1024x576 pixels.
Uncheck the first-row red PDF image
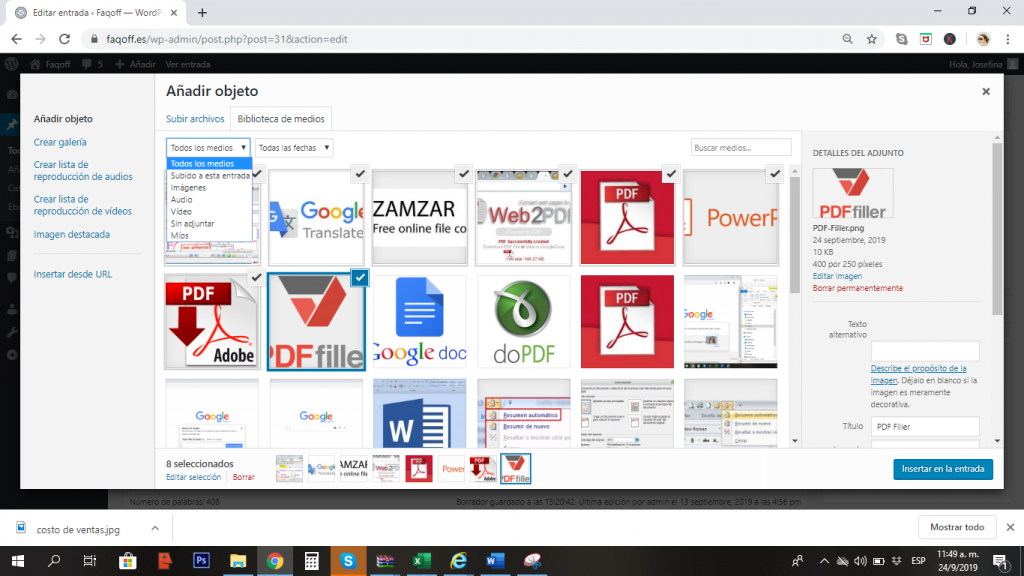tap(671, 174)
